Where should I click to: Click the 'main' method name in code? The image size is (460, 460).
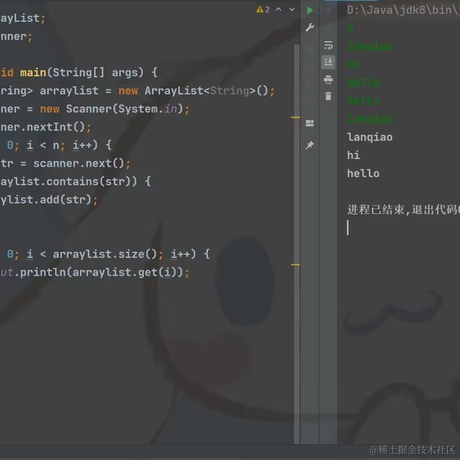(x=33, y=72)
